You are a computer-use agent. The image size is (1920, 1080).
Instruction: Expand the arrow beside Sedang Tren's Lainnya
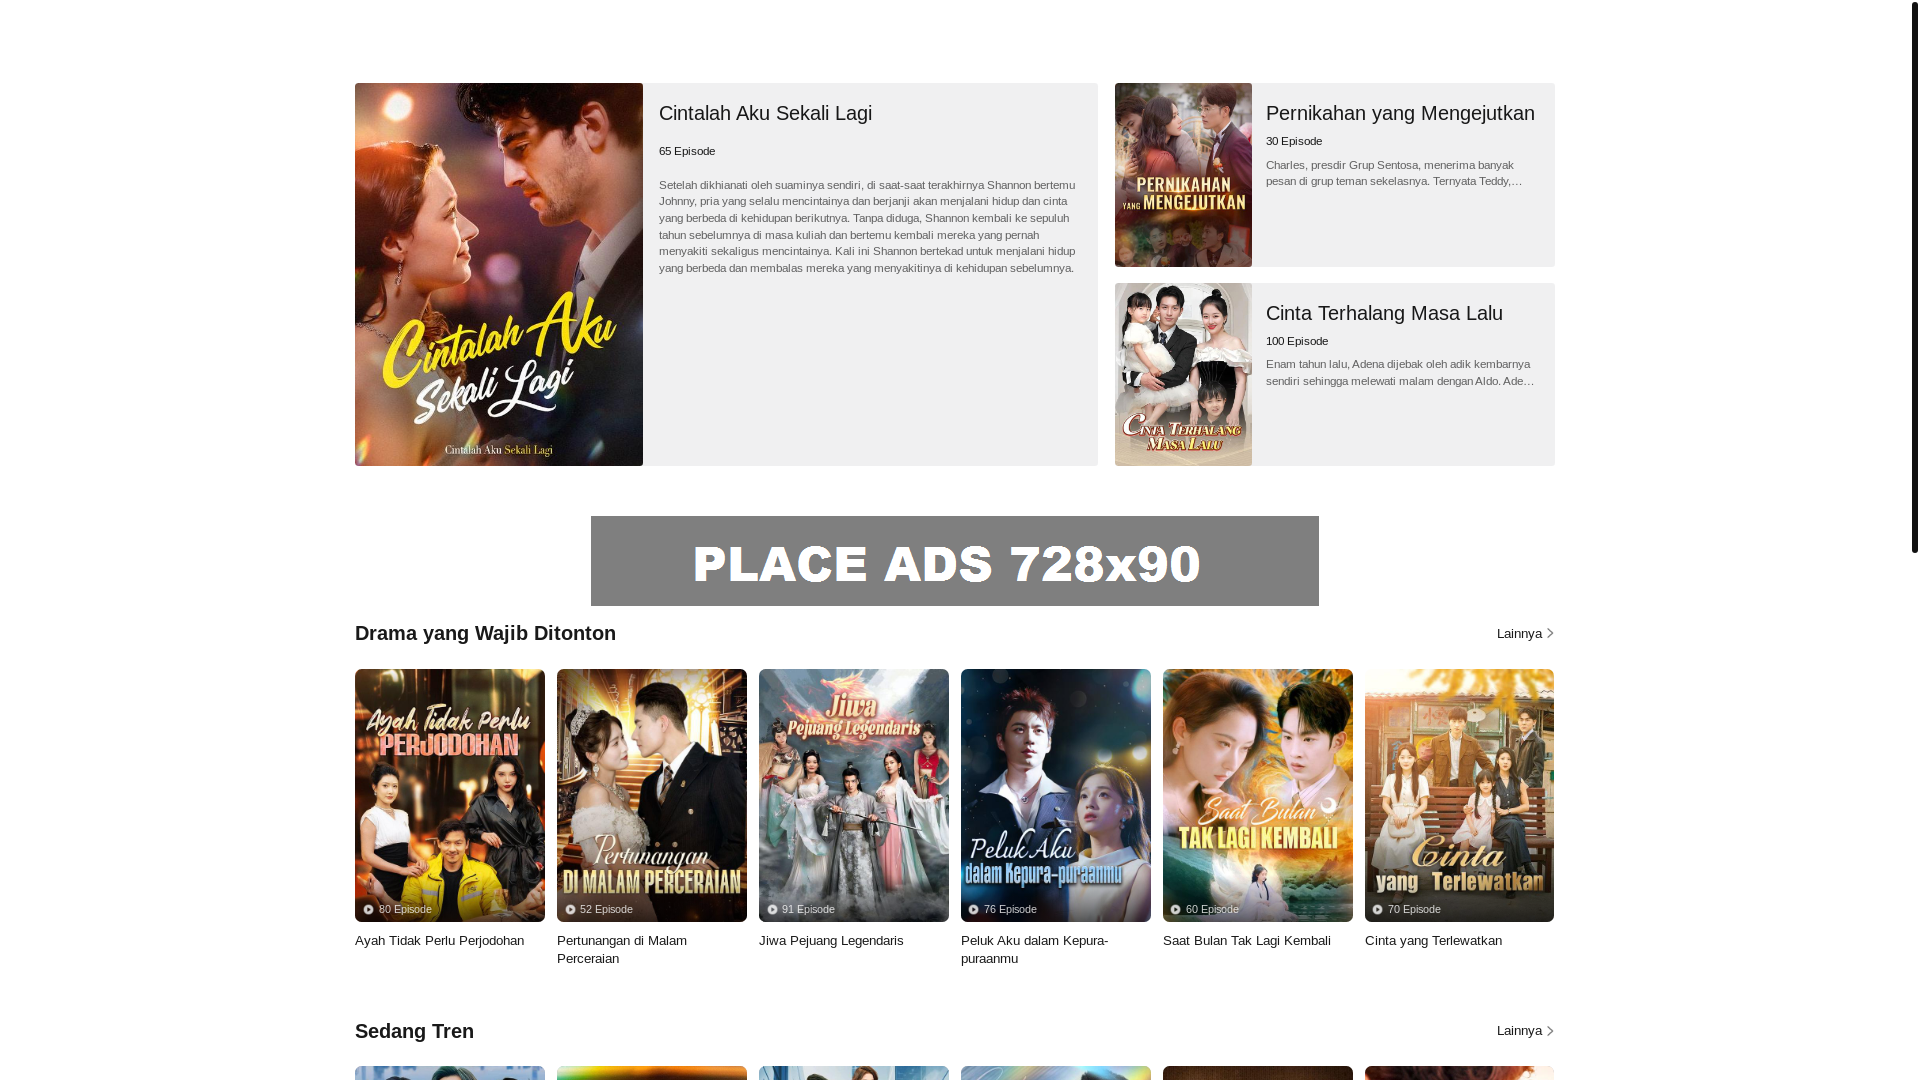pyautogui.click(x=1550, y=1031)
